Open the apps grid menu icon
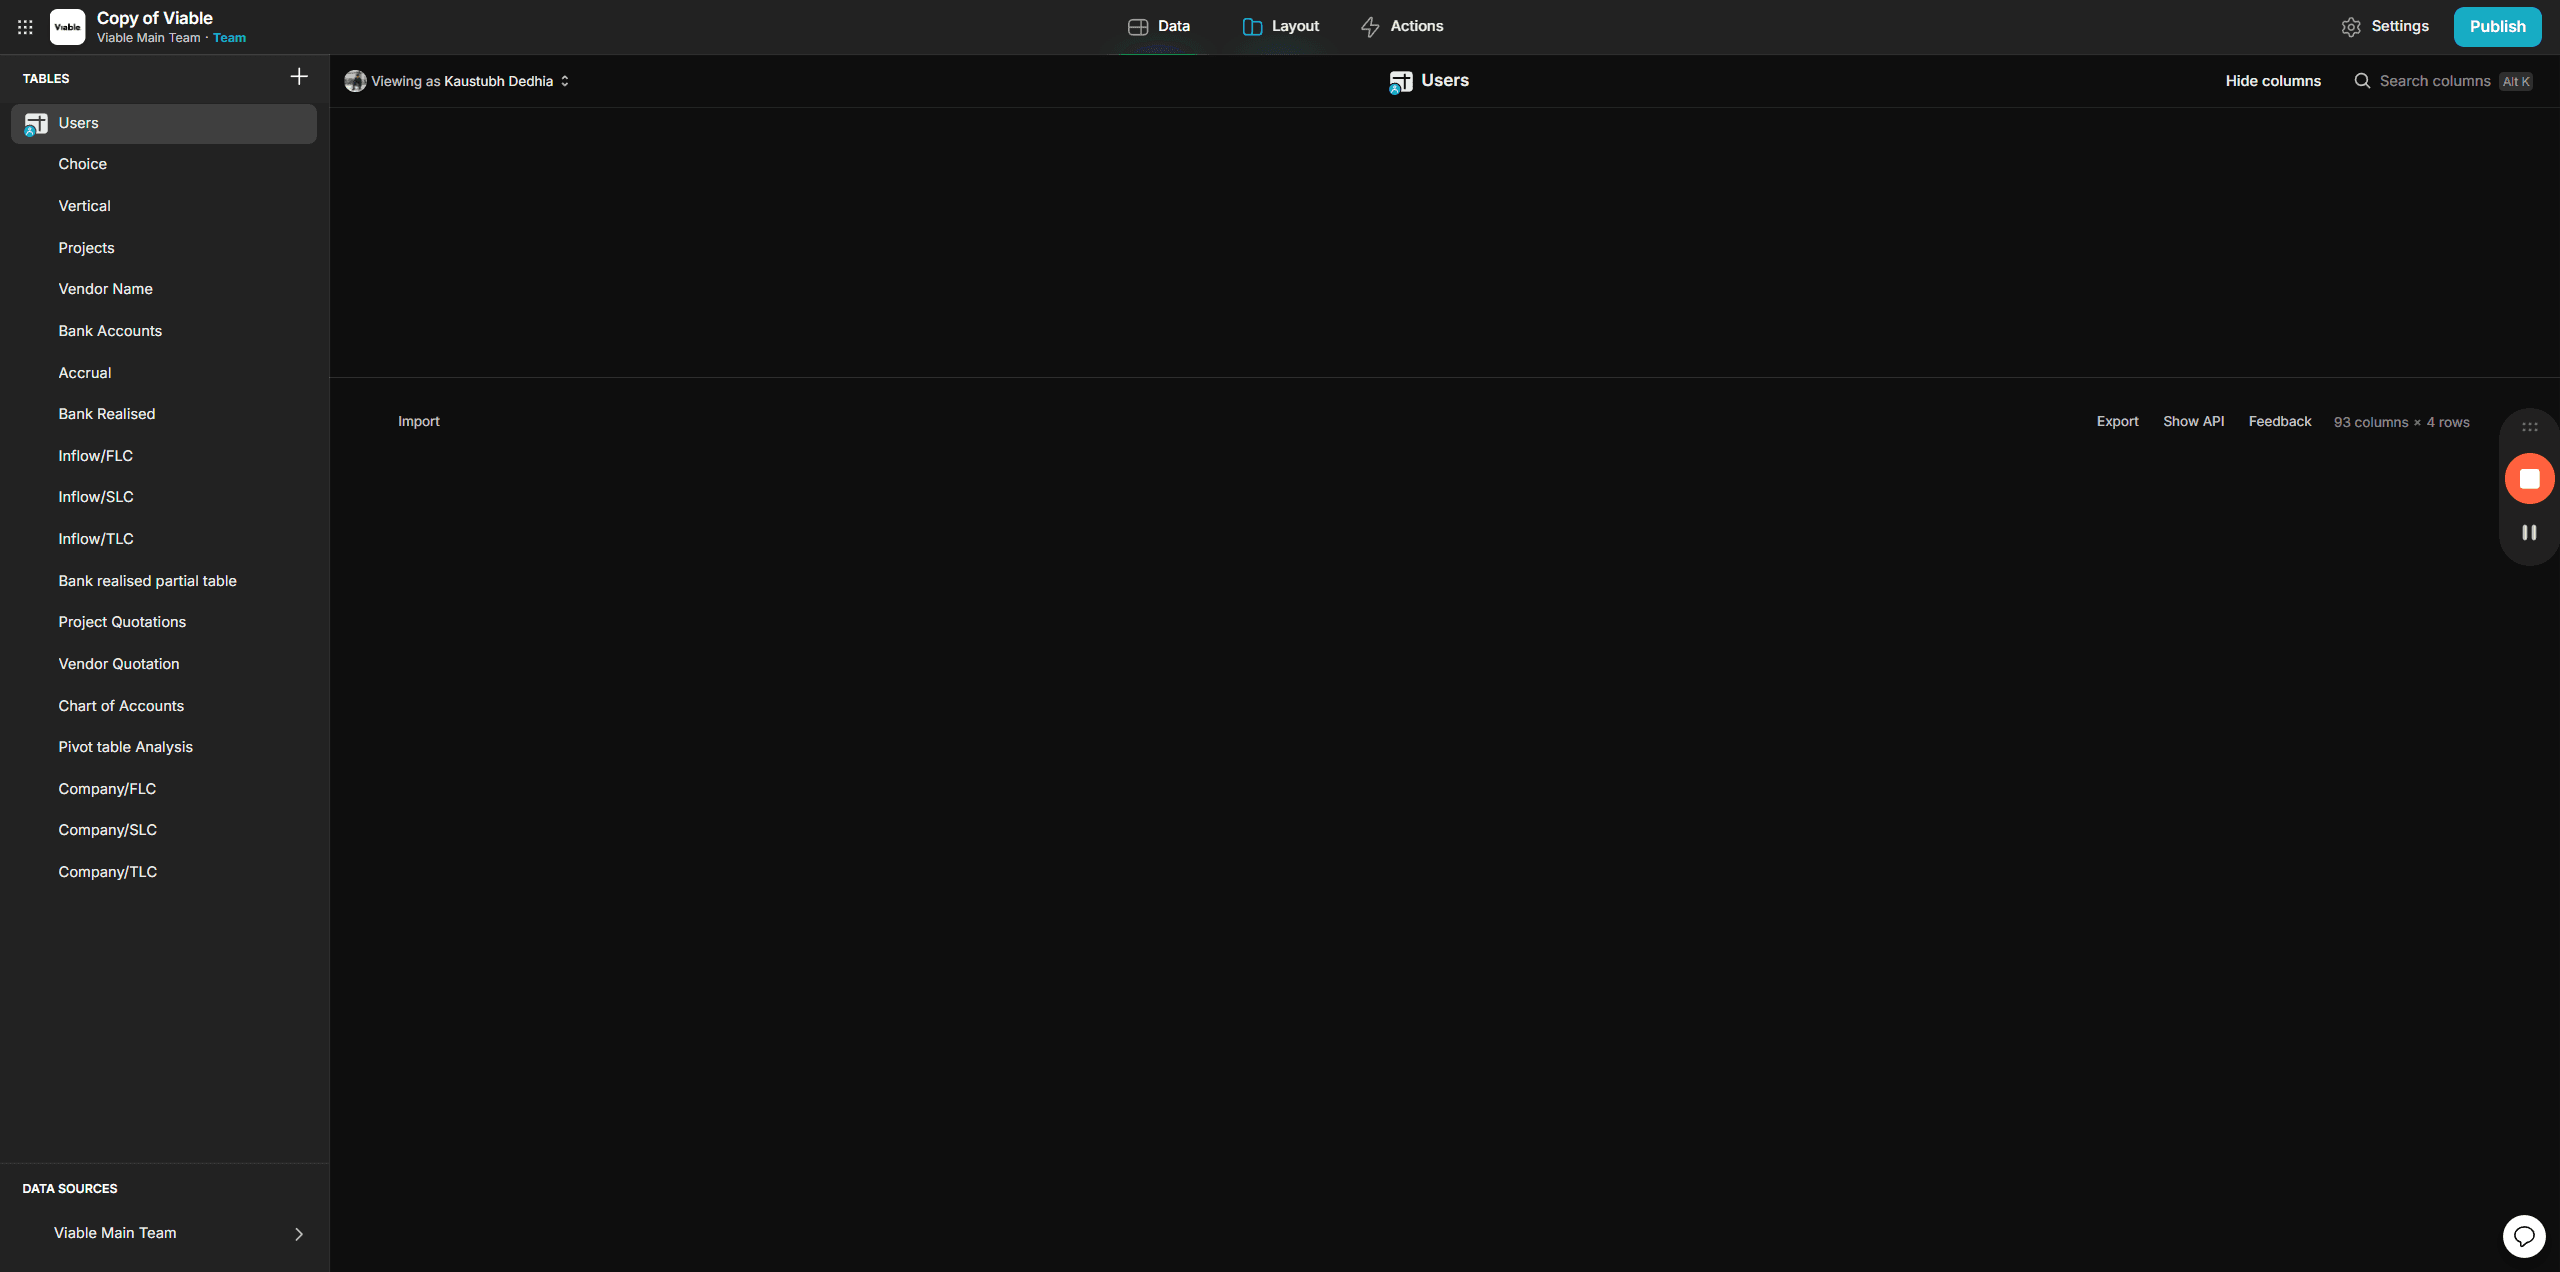 coord(25,27)
